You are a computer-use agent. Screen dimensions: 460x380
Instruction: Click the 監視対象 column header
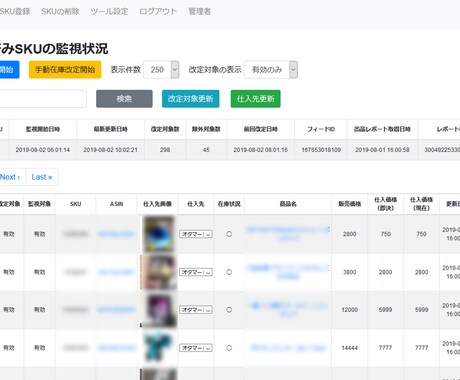[39, 204]
